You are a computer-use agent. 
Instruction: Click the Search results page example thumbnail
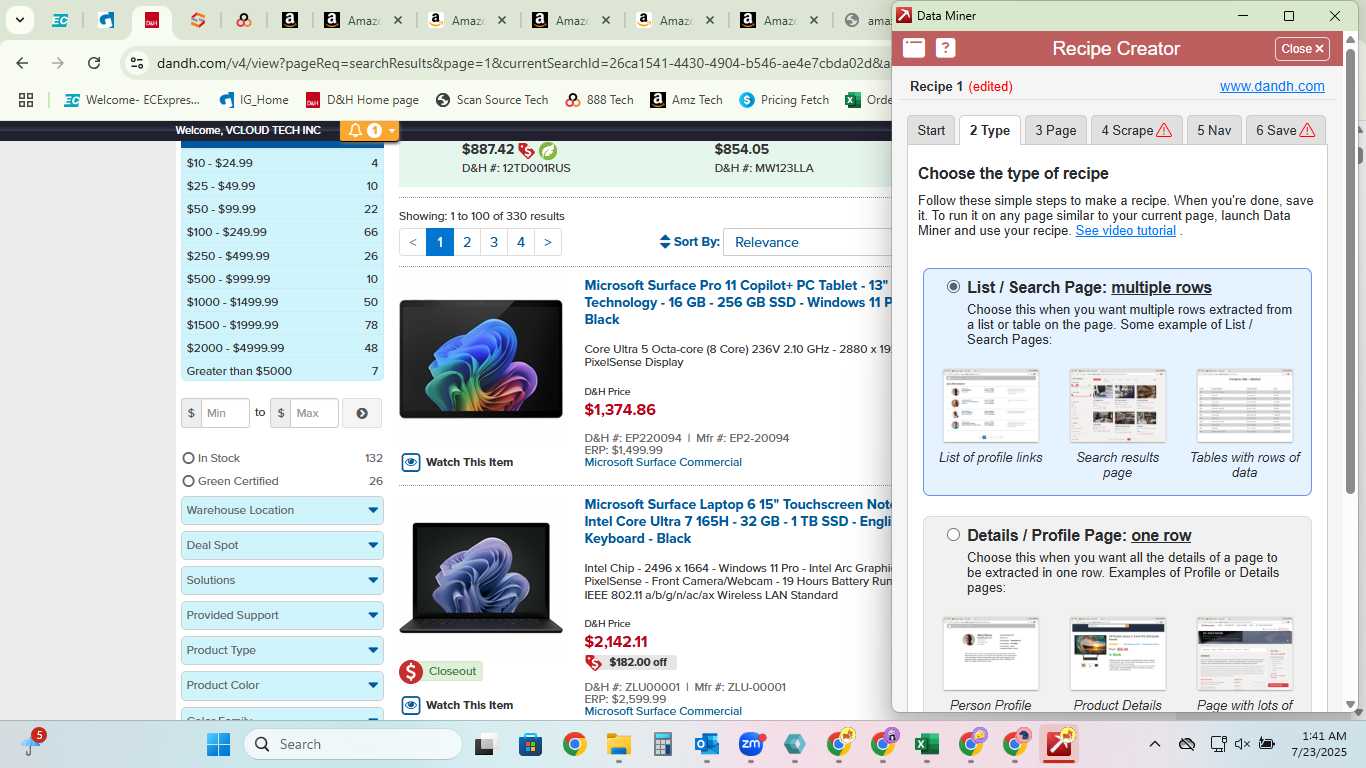click(x=1118, y=406)
